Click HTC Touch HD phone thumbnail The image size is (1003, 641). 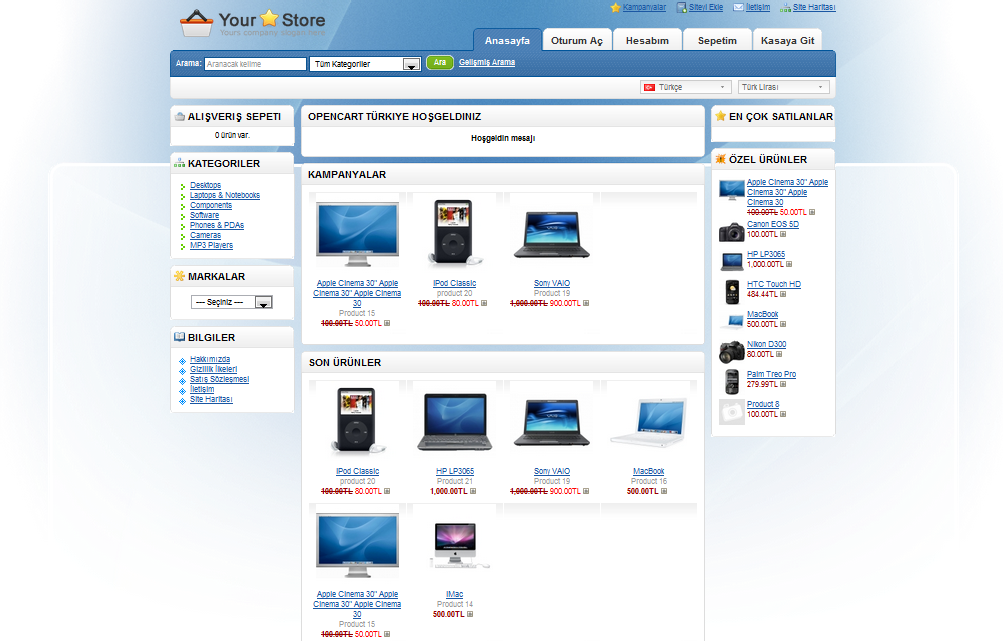pyautogui.click(x=732, y=292)
